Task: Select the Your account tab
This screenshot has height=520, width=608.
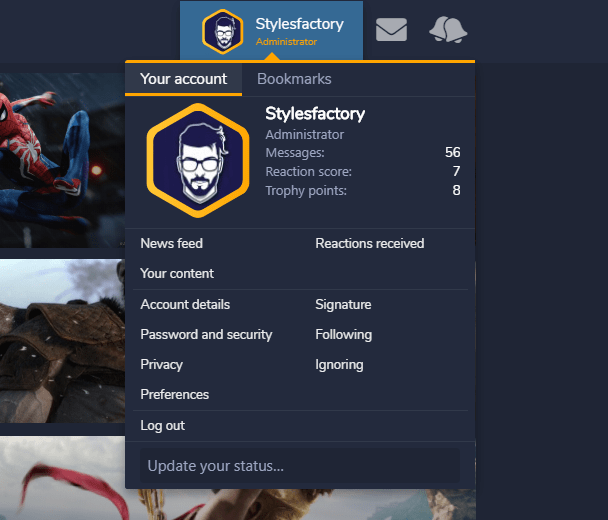Action: coord(184,79)
